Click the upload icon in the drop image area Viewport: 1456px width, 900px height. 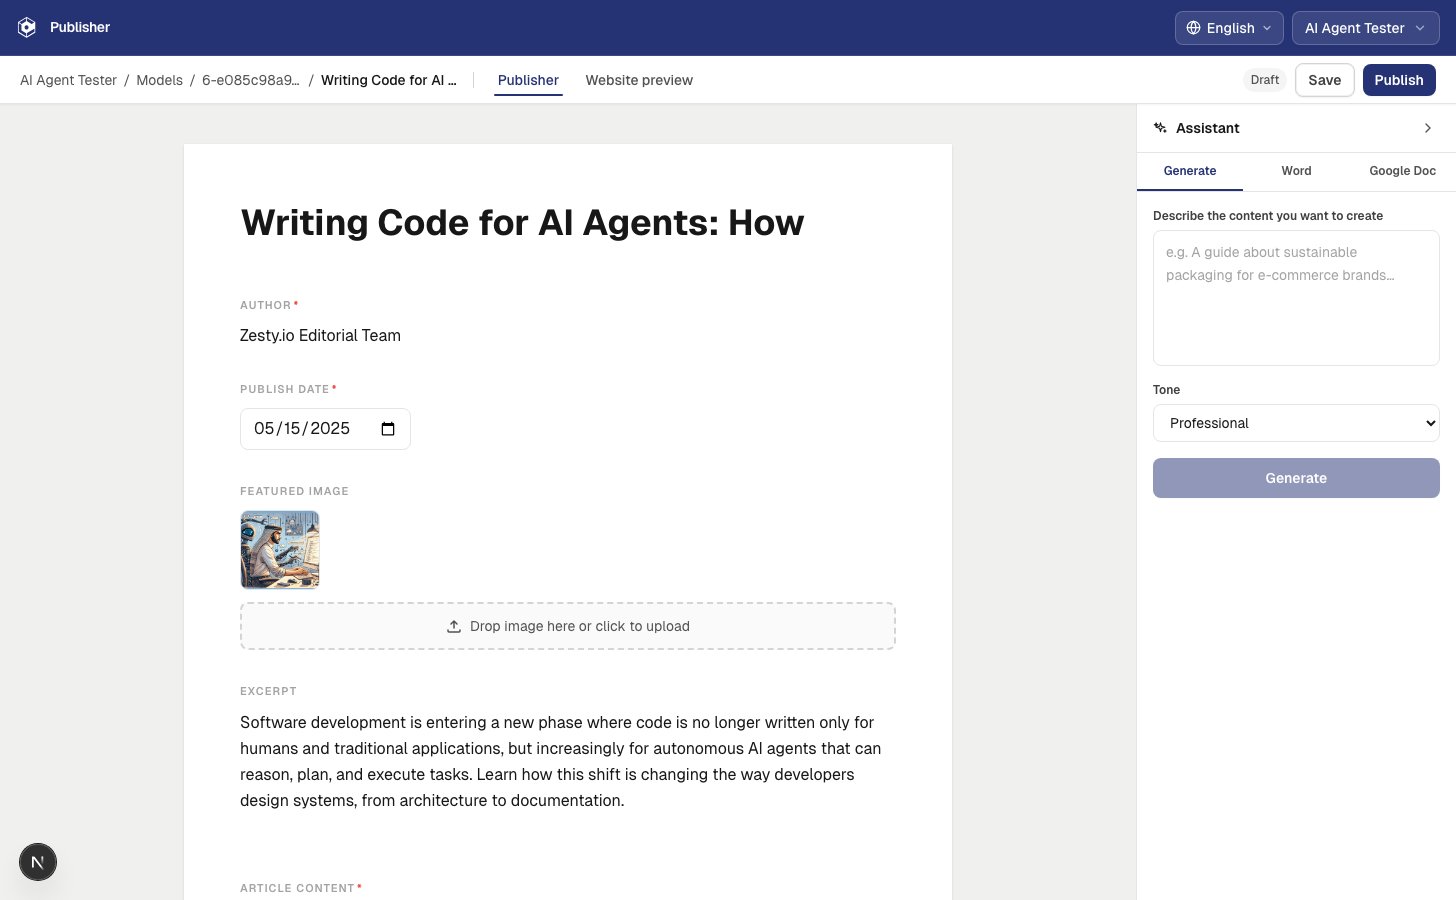point(454,625)
